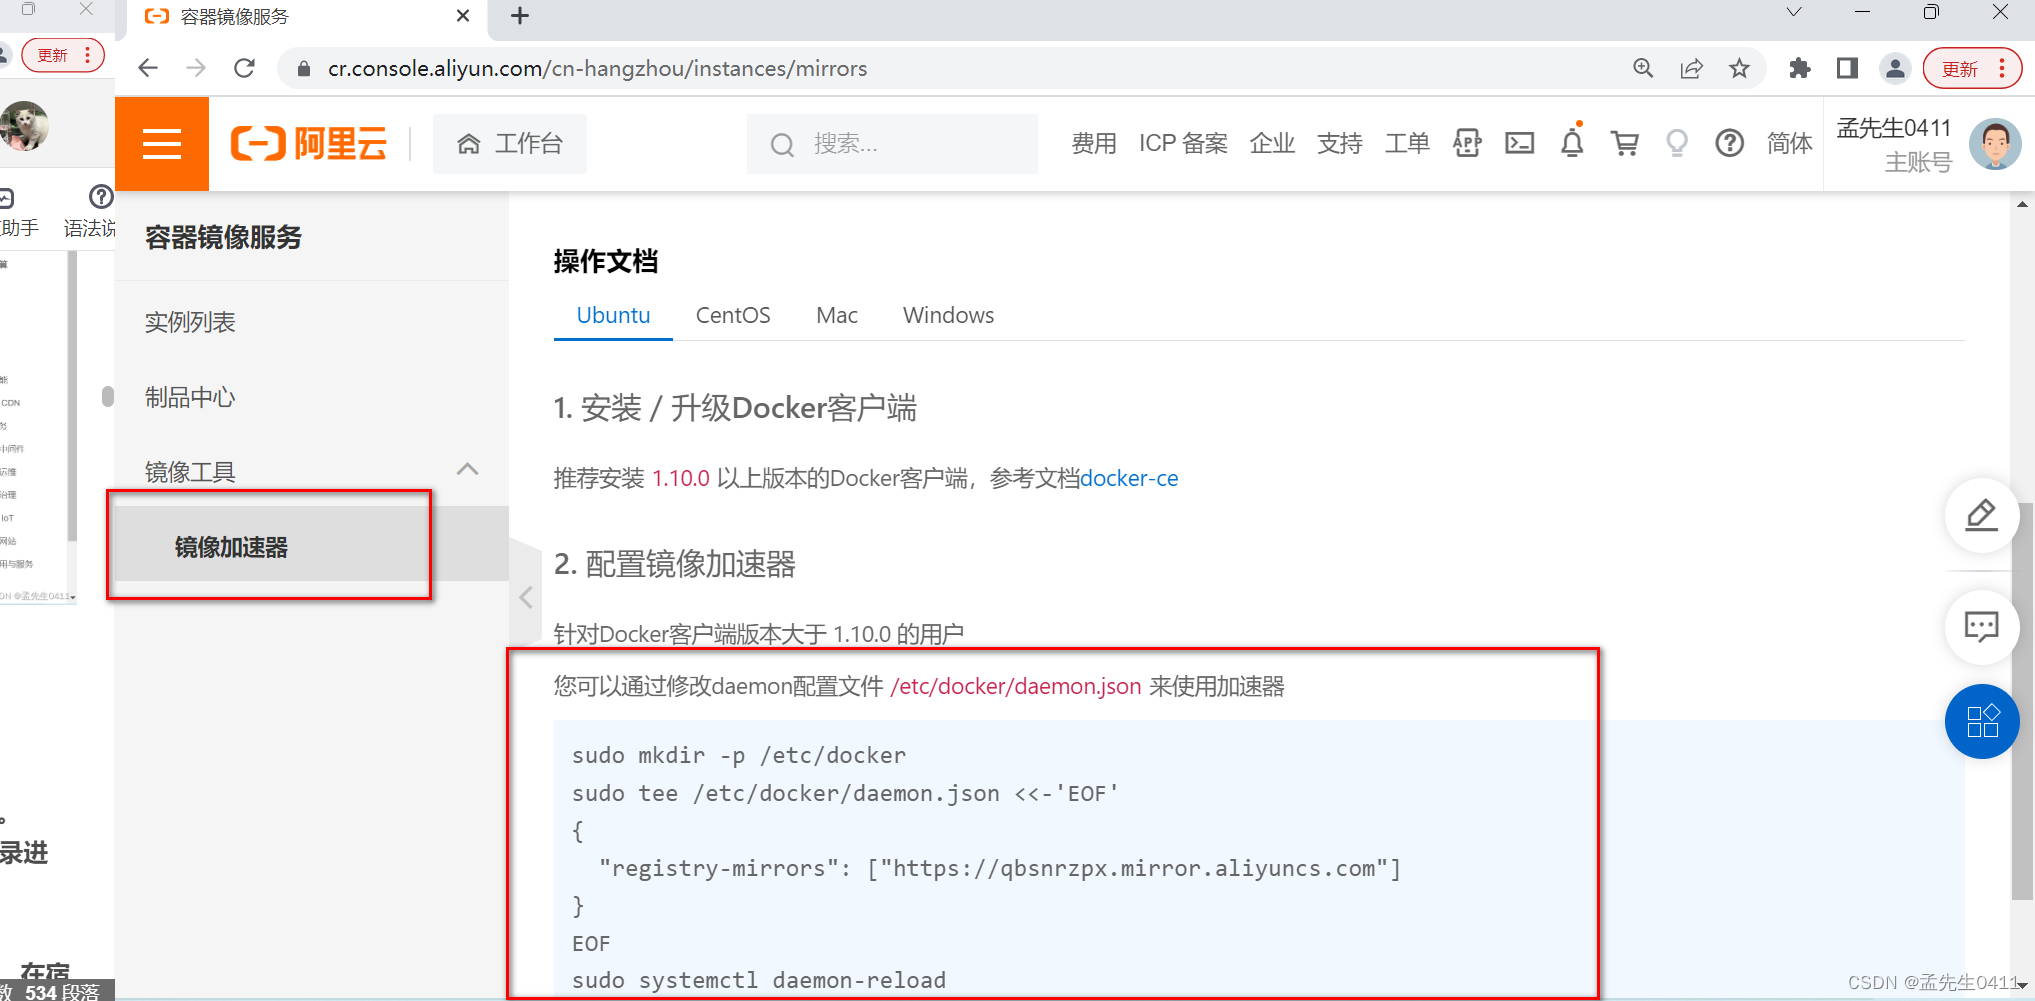This screenshot has height=1001, width=2035.
Task: Click the page vertical scrollbar
Action: pos(2022,700)
